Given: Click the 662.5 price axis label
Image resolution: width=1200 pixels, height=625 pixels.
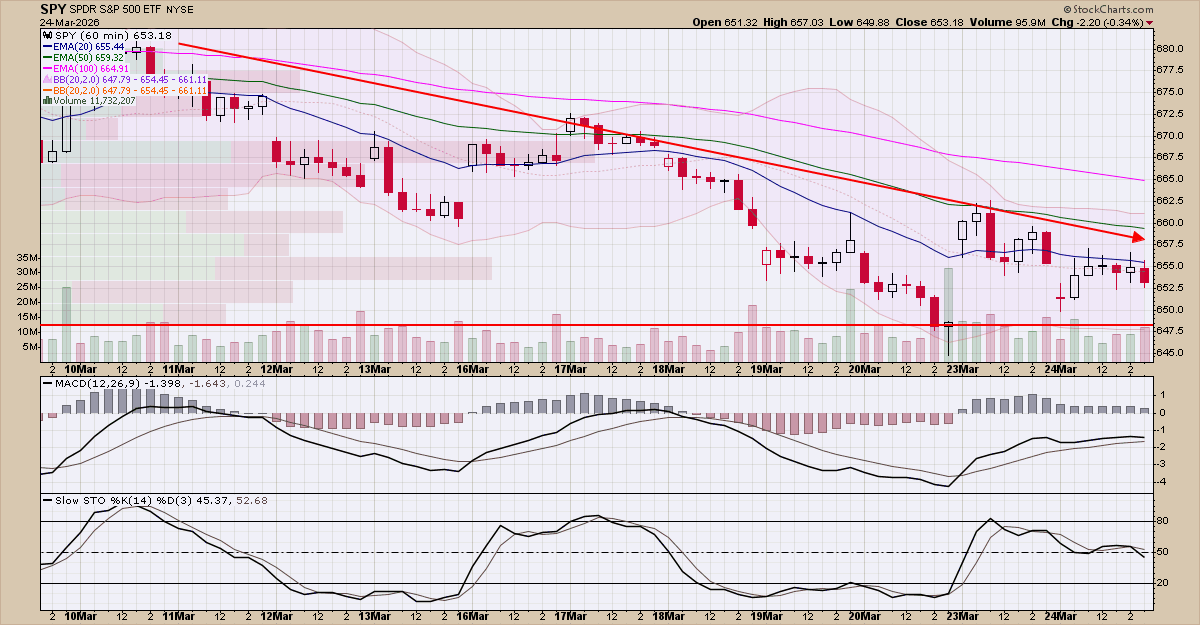Looking at the screenshot, I should [1170, 200].
